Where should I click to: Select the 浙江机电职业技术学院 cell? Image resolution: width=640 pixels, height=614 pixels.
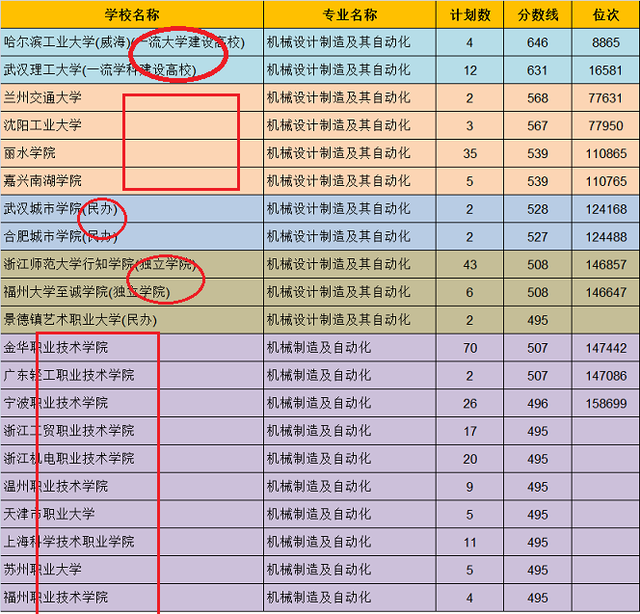click(x=132, y=459)
